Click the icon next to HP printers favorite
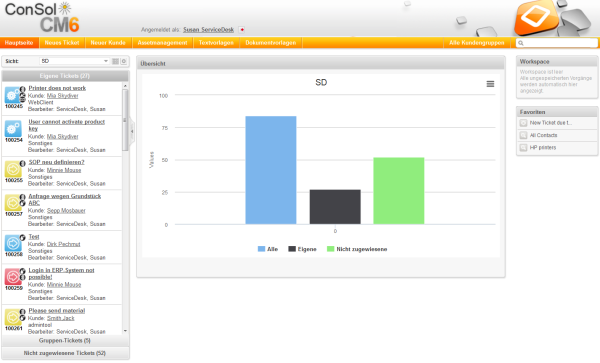600x363 pixels. (523, 148)
